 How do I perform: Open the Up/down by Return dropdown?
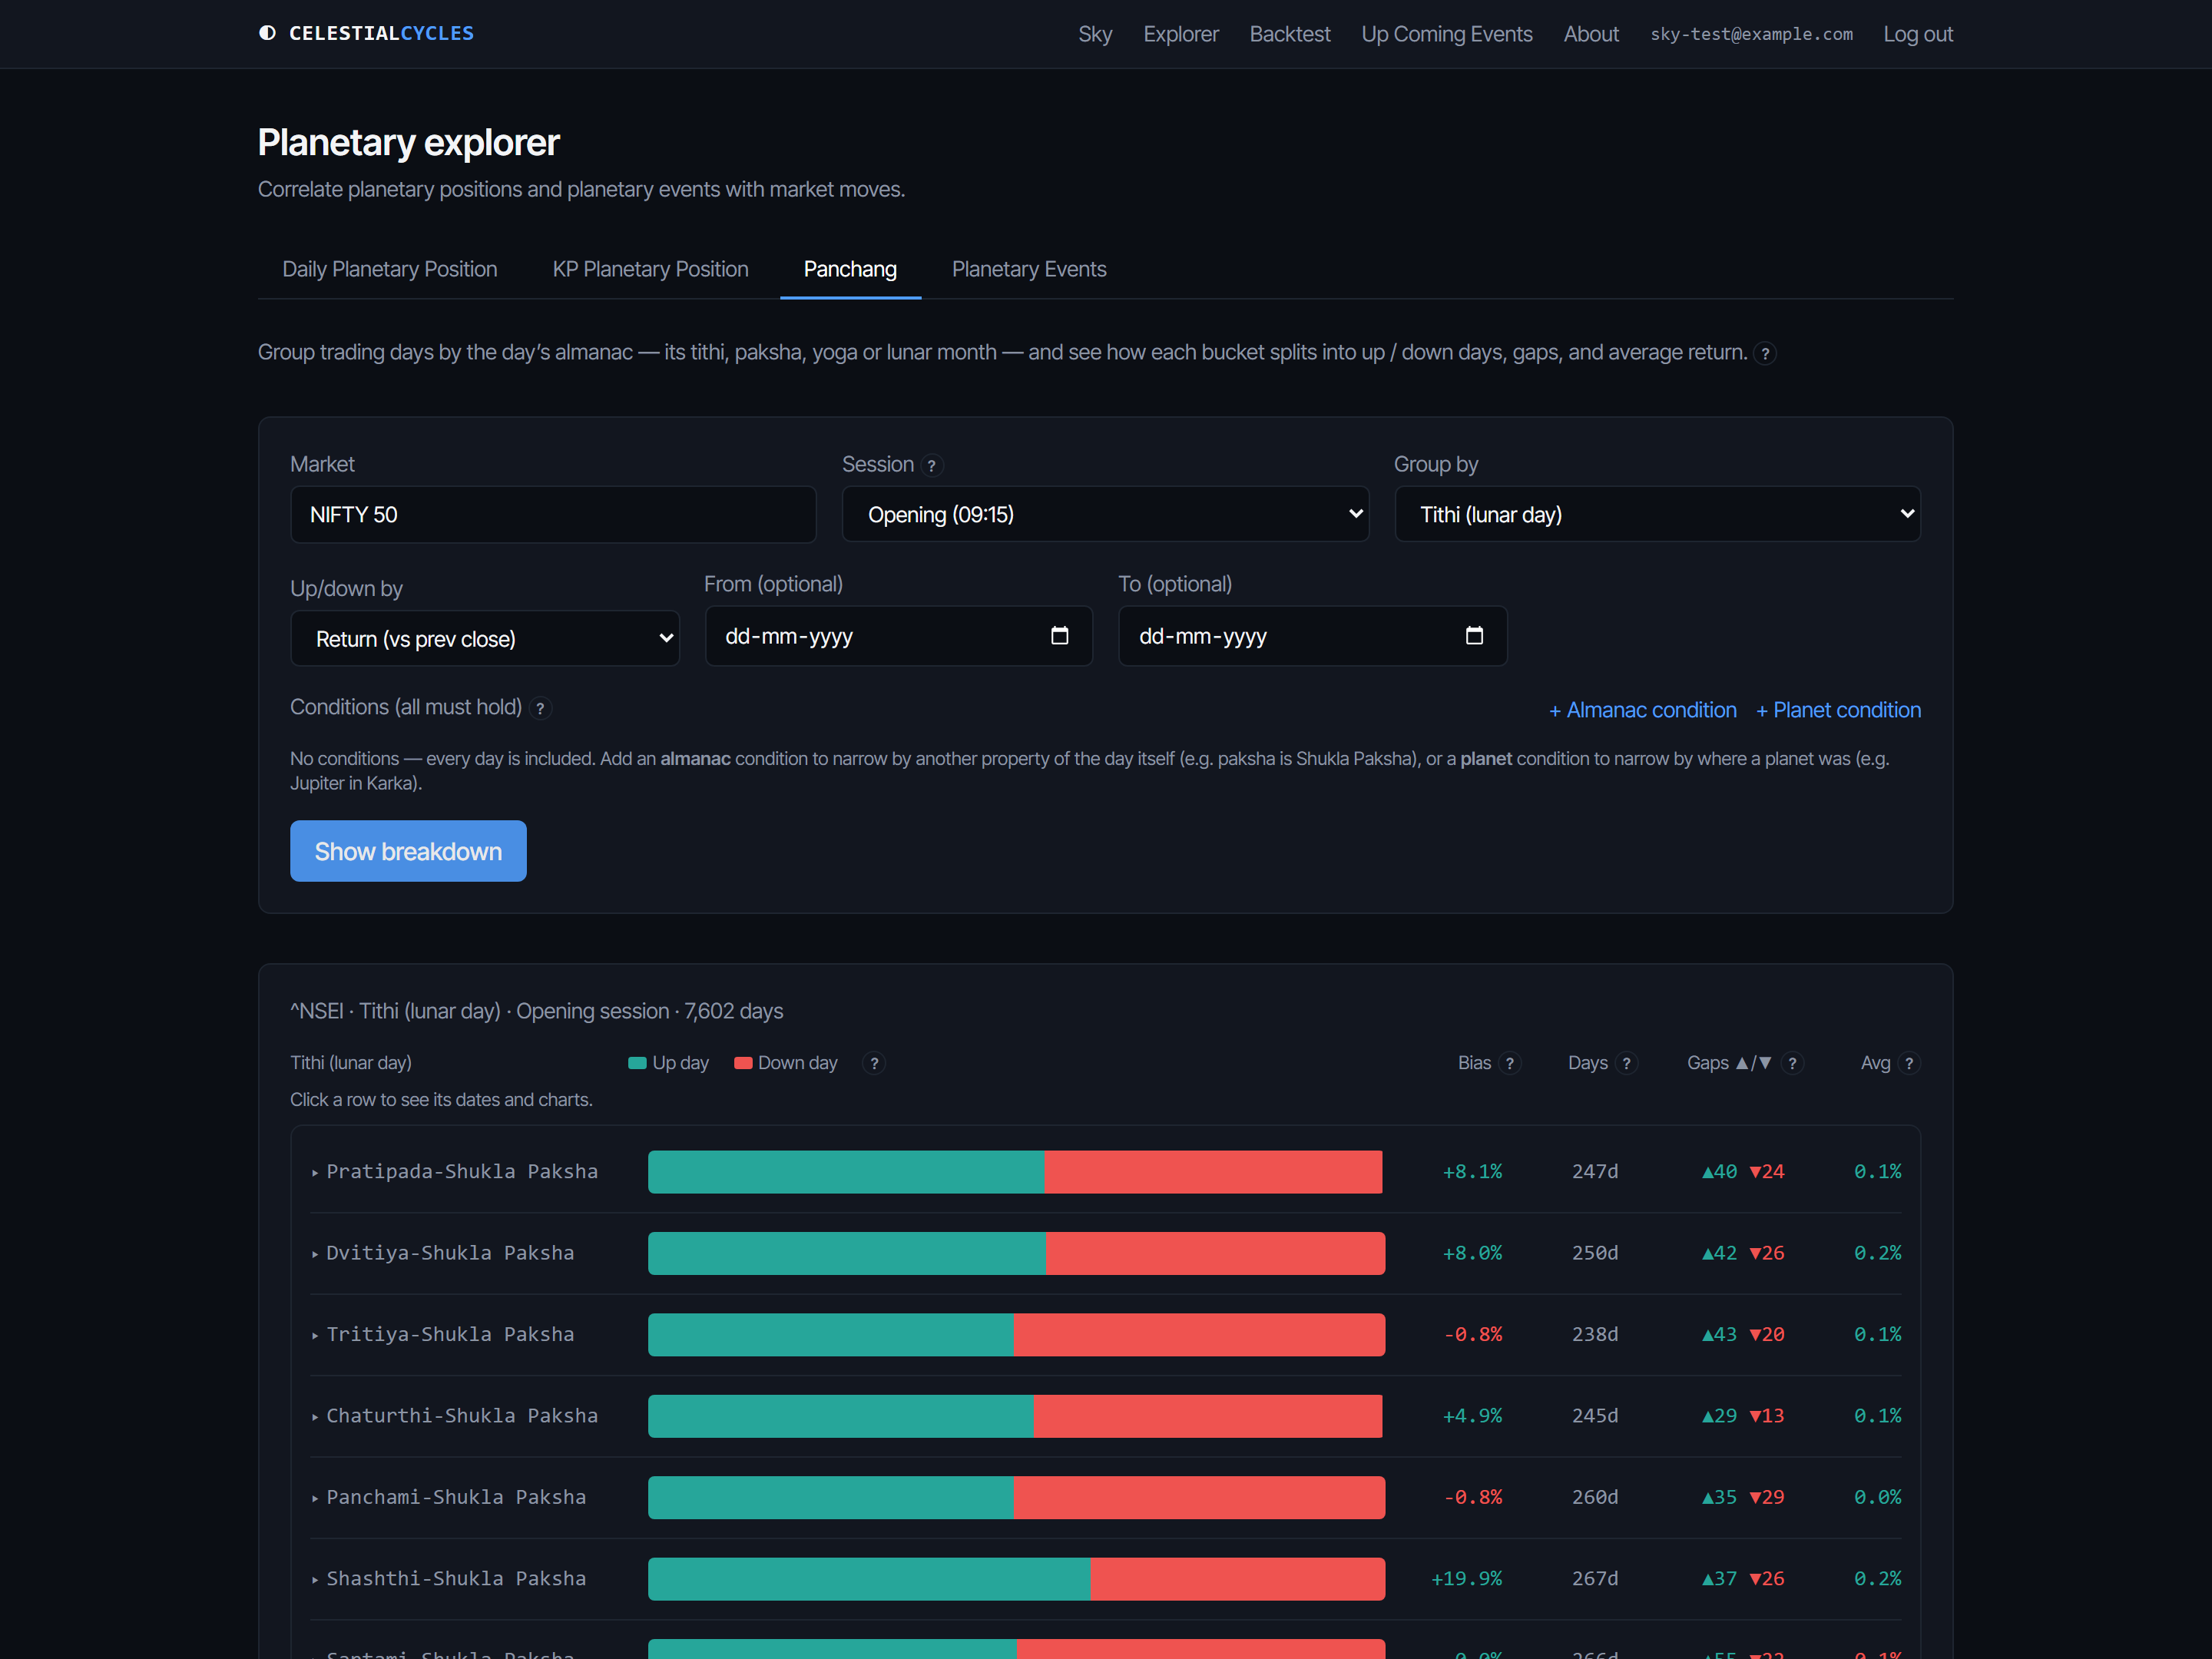(x=485, y=638)
